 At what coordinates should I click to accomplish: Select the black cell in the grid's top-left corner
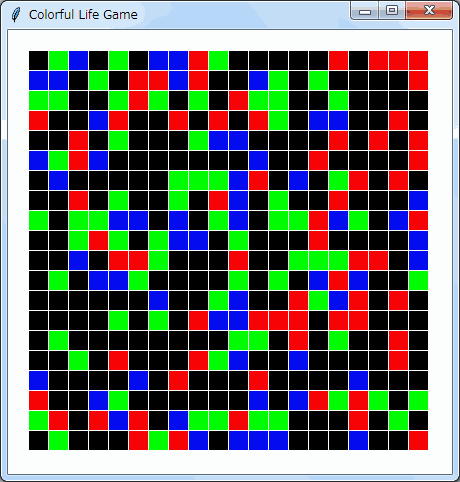point(38,60)
